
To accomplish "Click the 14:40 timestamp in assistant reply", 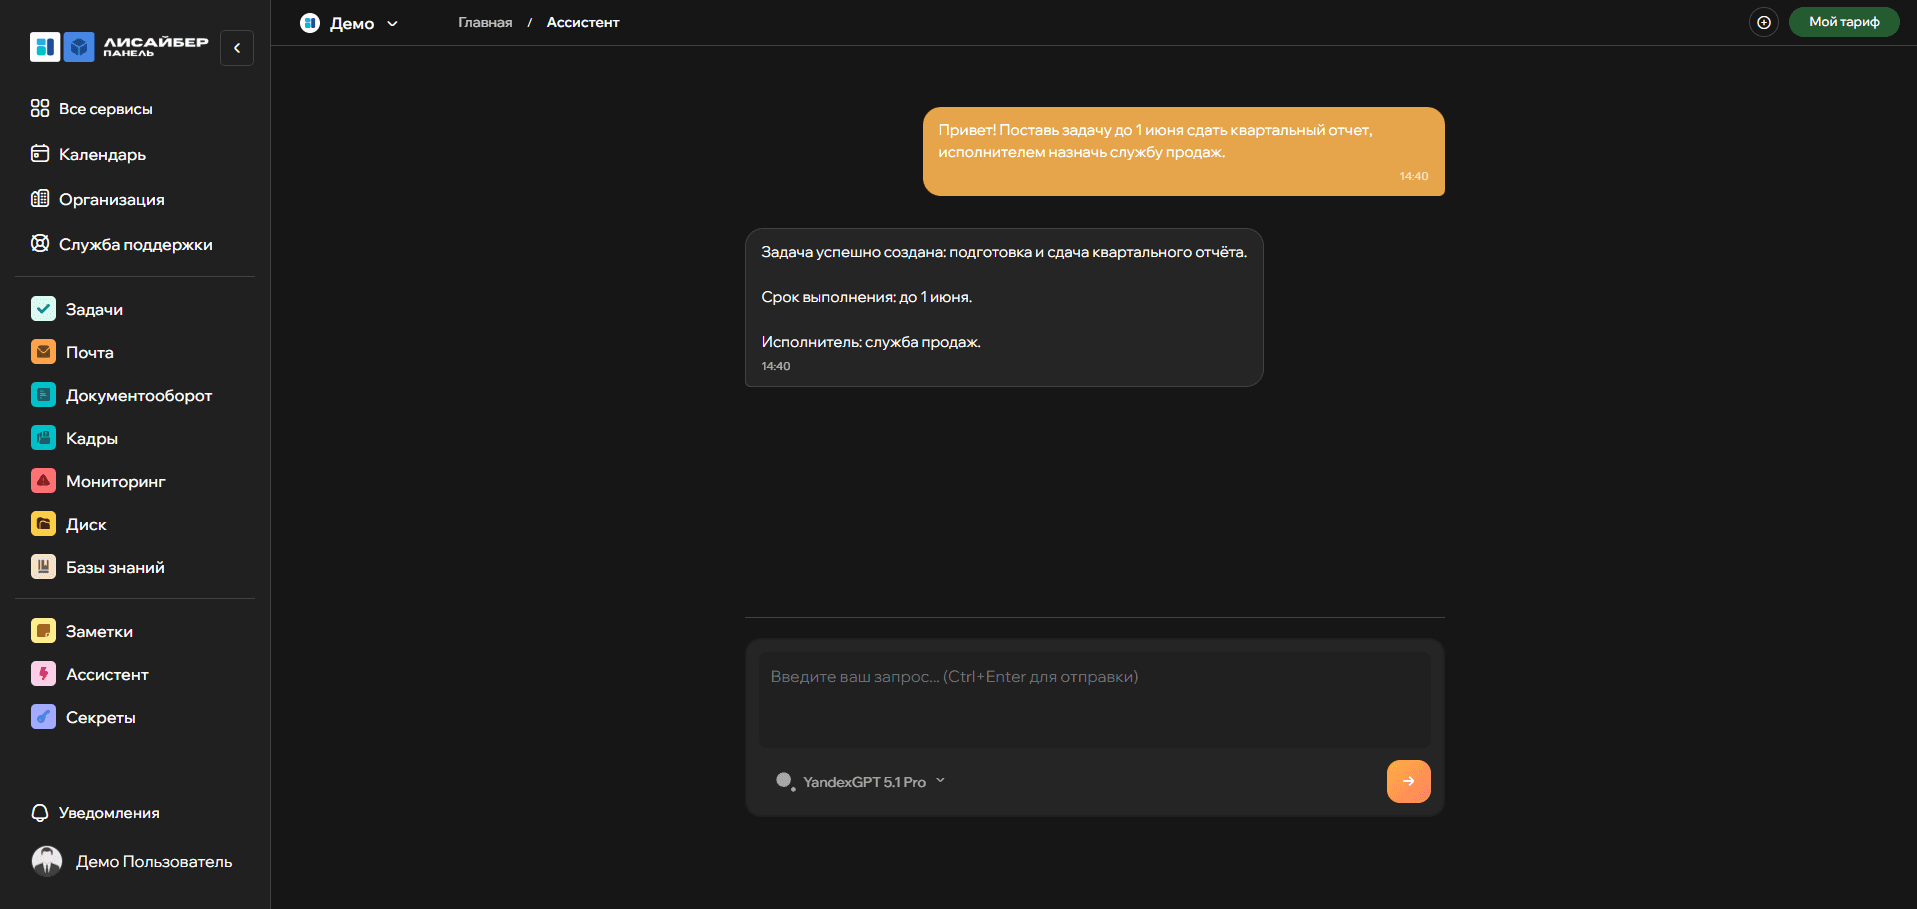I will (x=776, y=366).
